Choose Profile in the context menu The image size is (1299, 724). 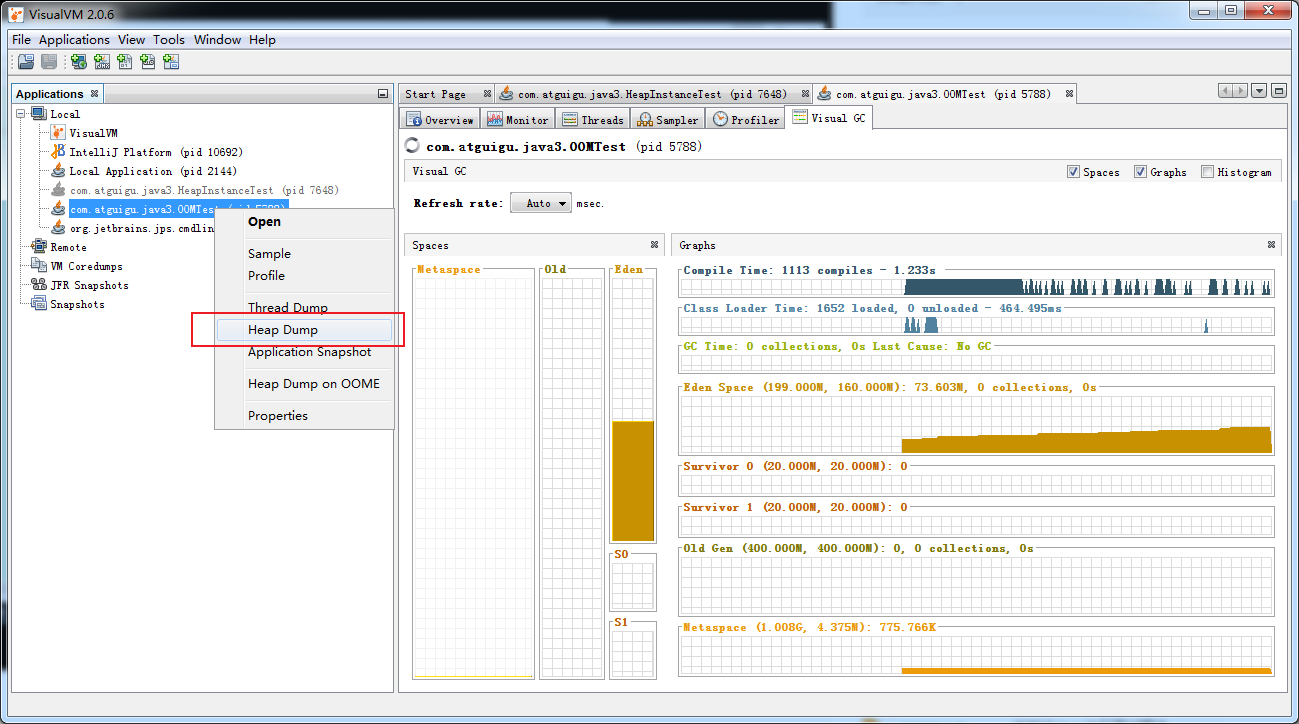click(305, 276)
